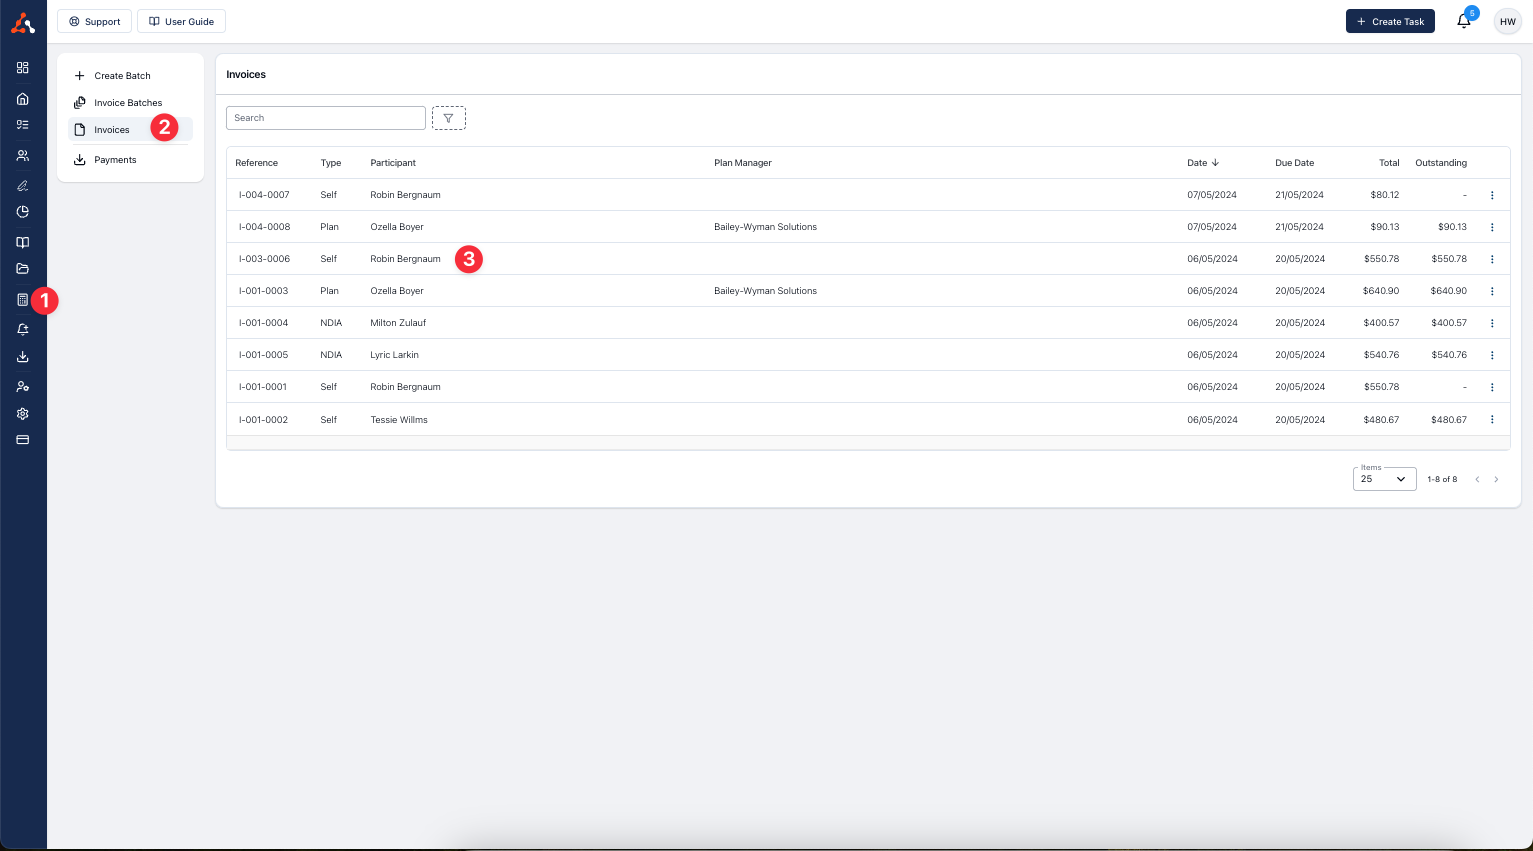Screen dimensions: 1533x851
Task: Select the Home icon in sidebar
Action: point(23,98)
